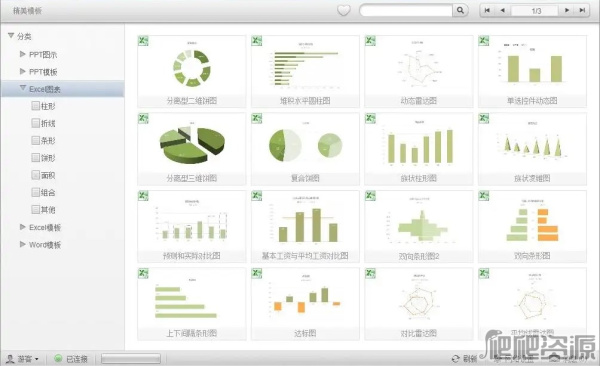Click the Excel icon on 预测和实际对比图 card
Viewport: 600px width, 366px height.
click(x=143, y=196)
